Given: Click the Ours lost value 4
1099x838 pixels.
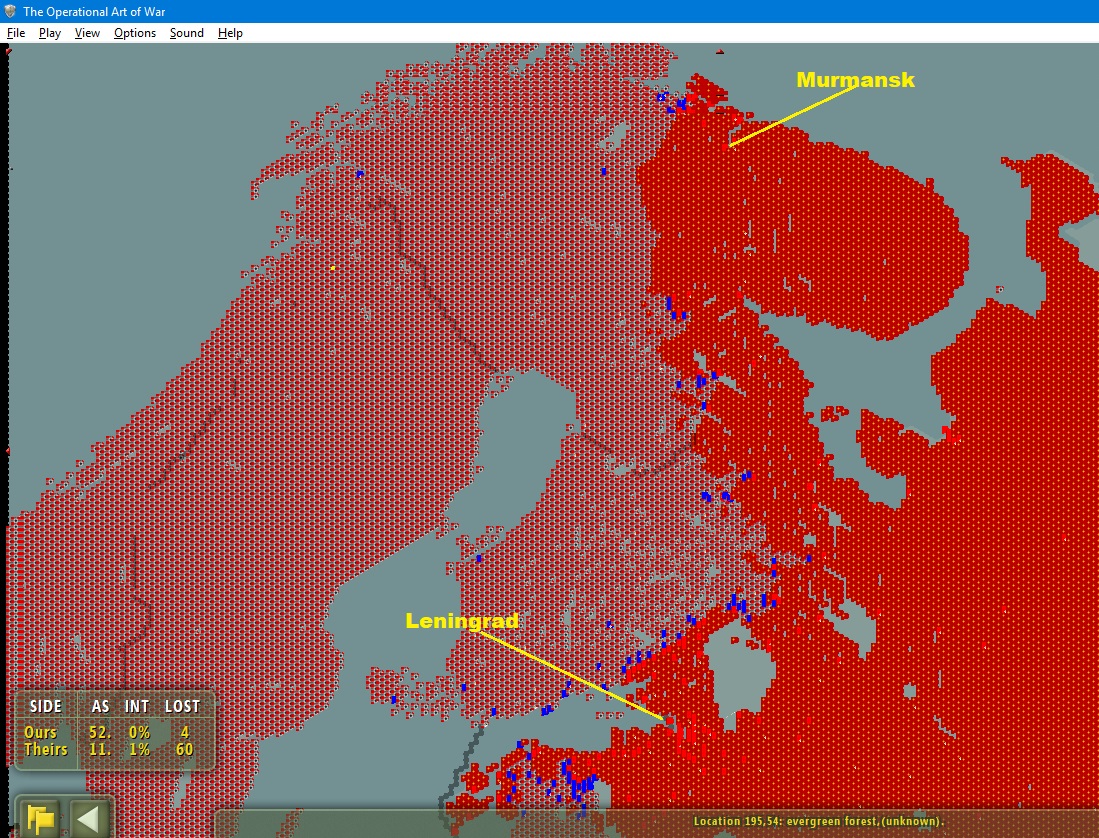Looking at the screenshot, I should (185, 732).
